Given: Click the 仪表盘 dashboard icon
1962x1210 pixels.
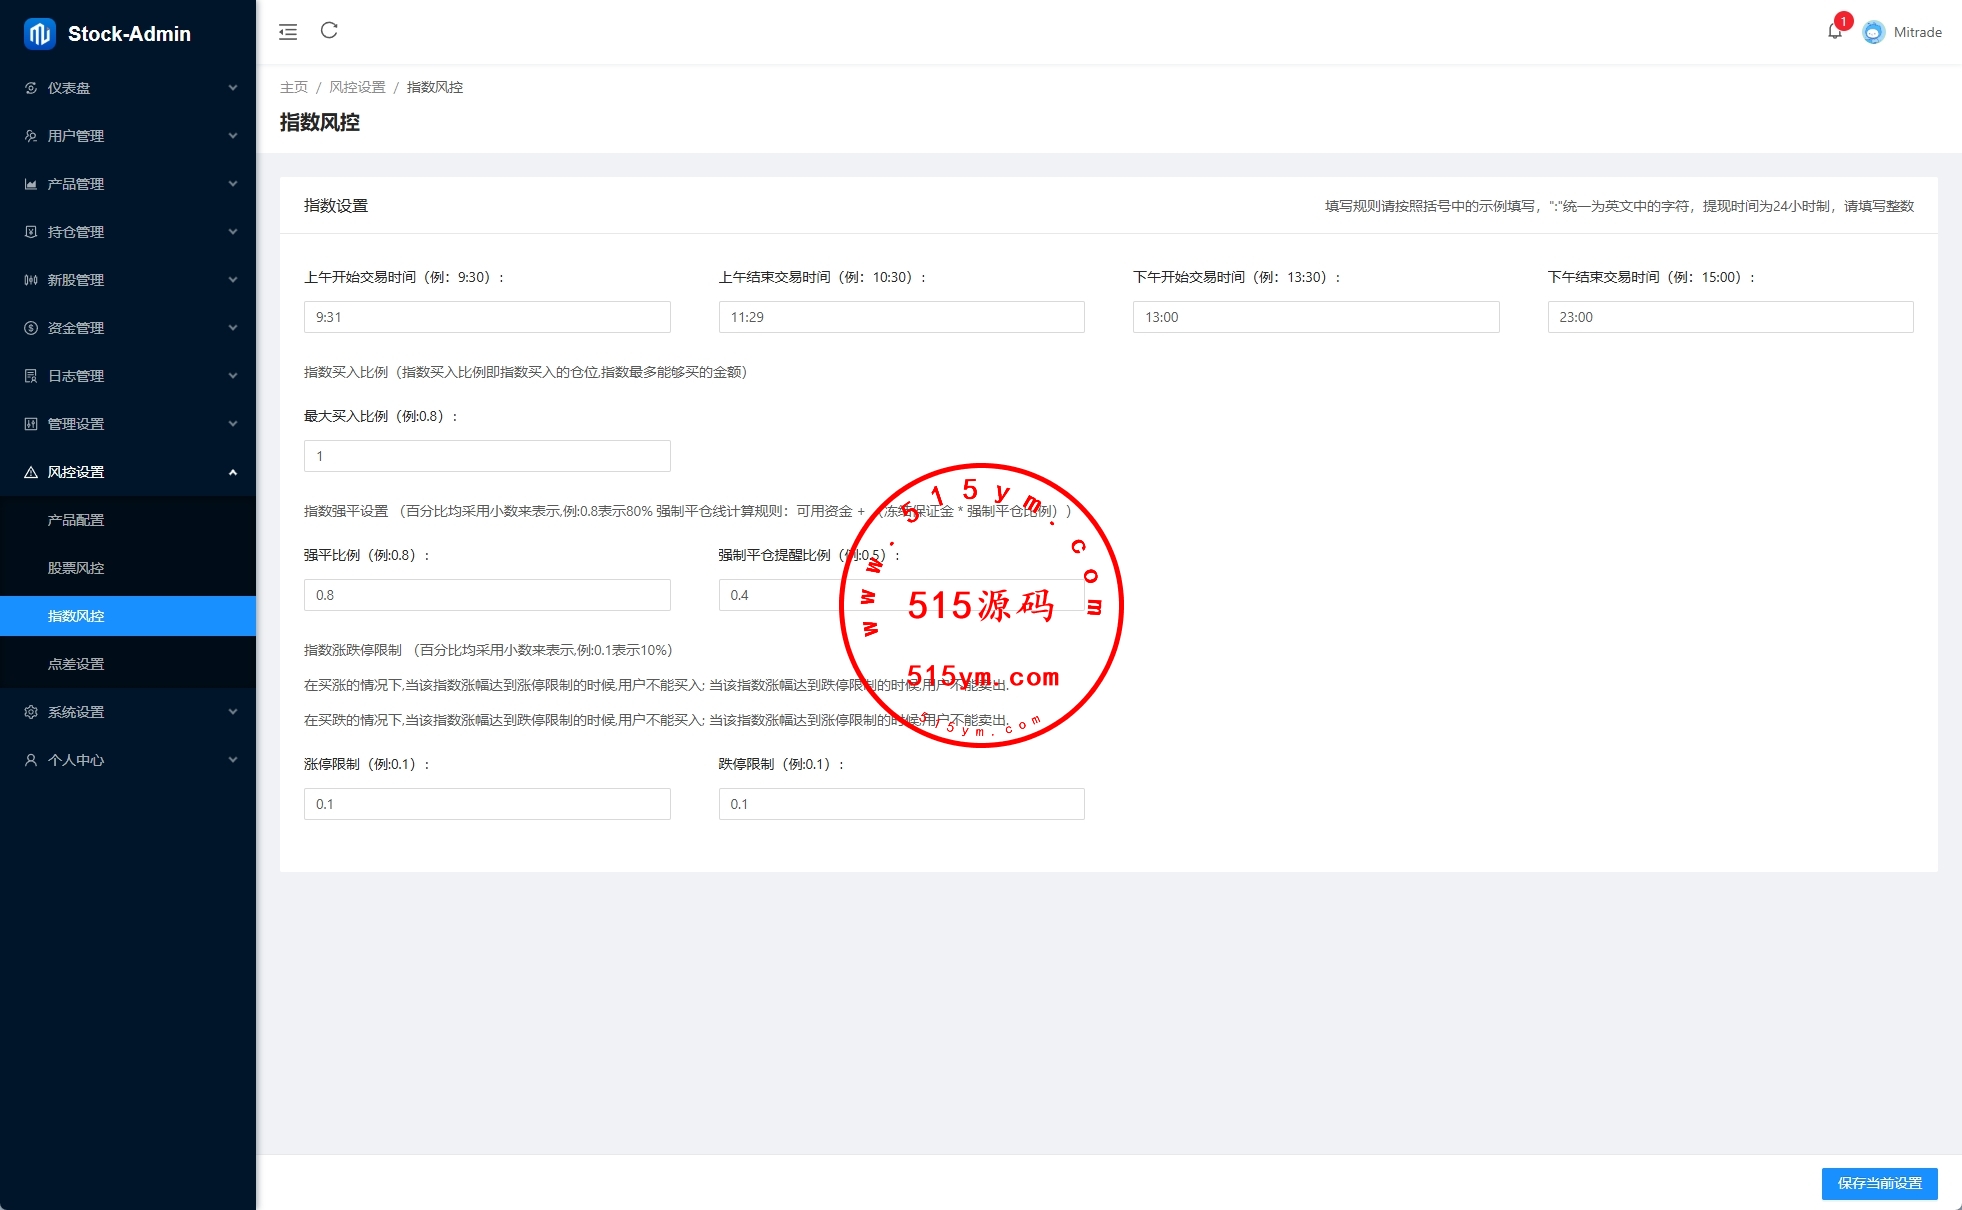Looking at the screenshot, I should 31,88.
